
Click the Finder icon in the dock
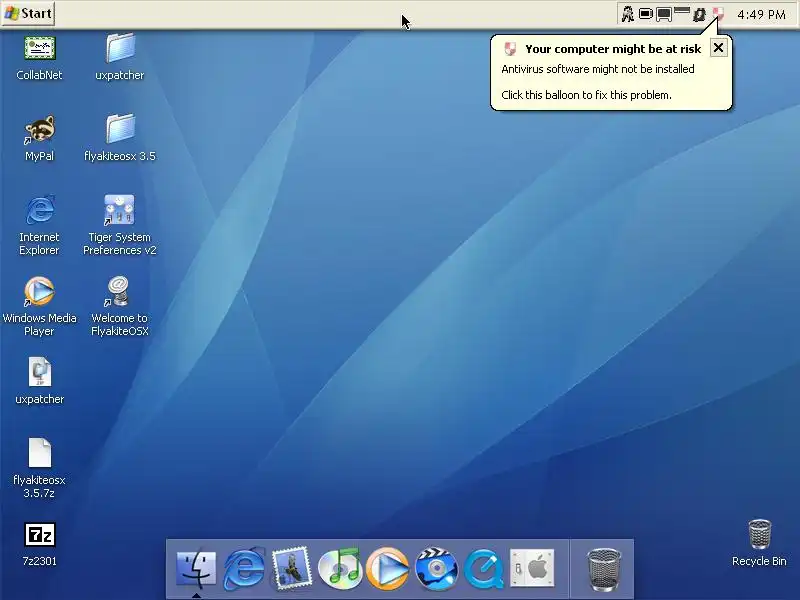[x=196, y=568]
